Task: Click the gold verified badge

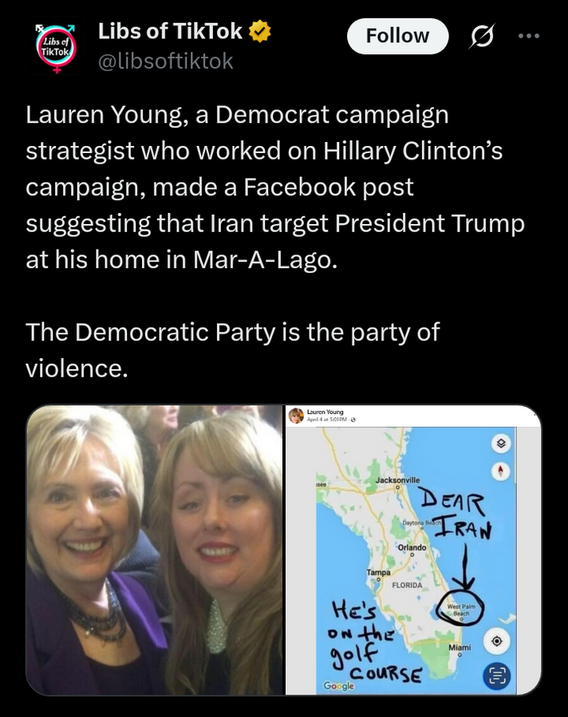Action: tap(260, 32)
